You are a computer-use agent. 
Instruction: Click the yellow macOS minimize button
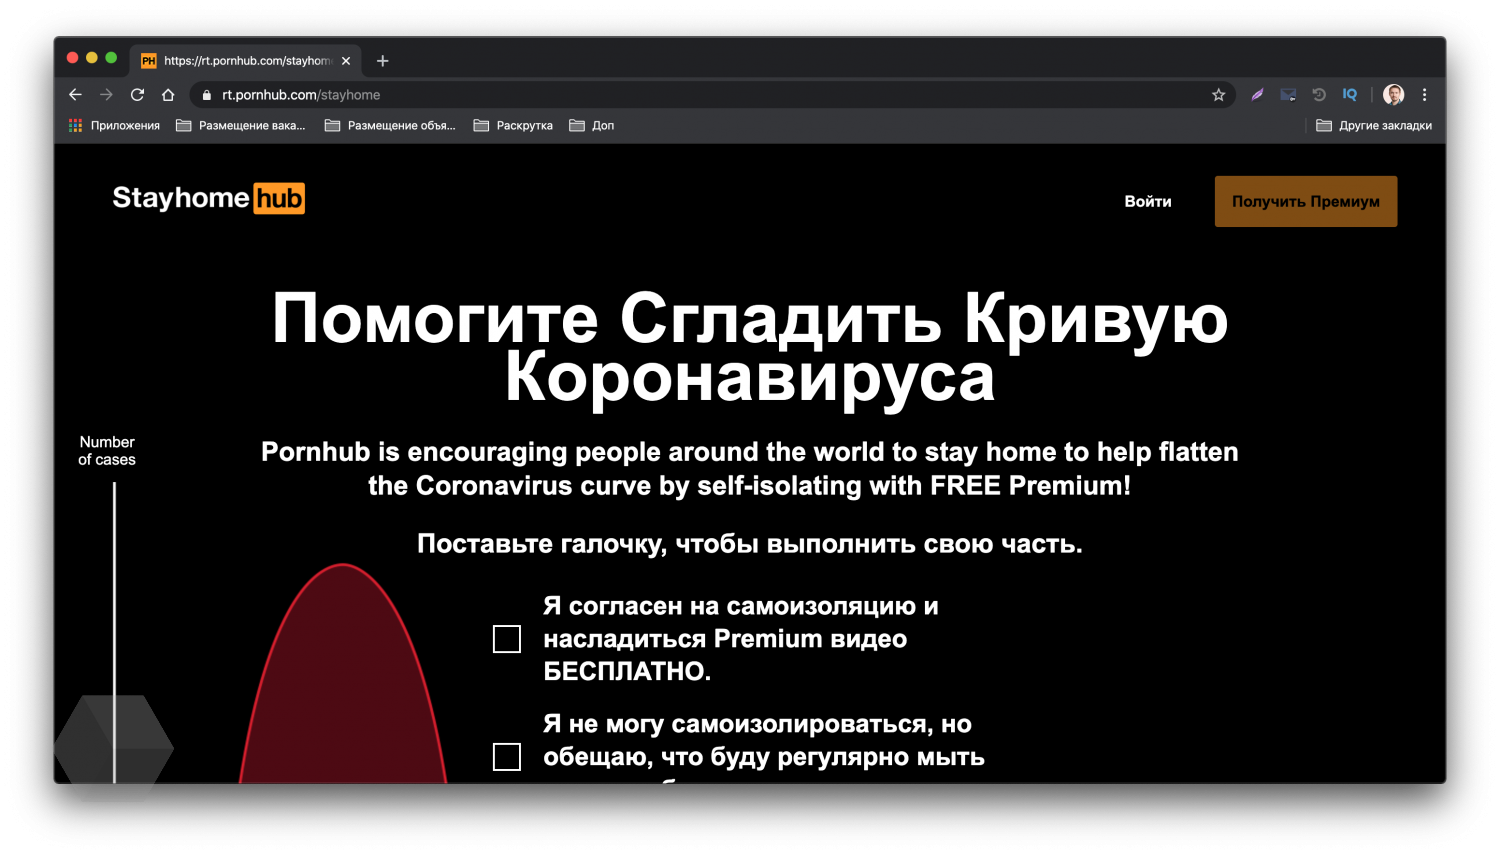pyautogui.click(x=92, y=58)
